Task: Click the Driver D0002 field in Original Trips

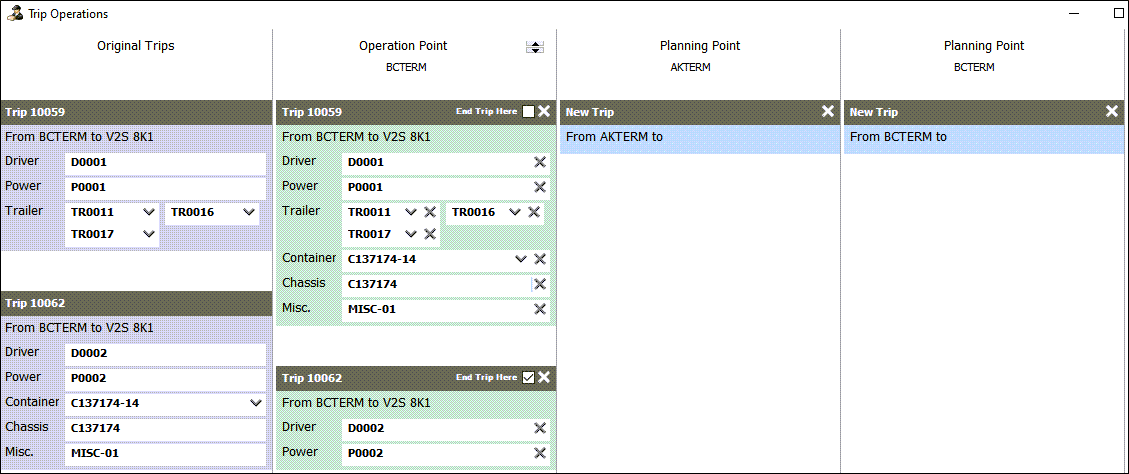Action: point(165,354)
